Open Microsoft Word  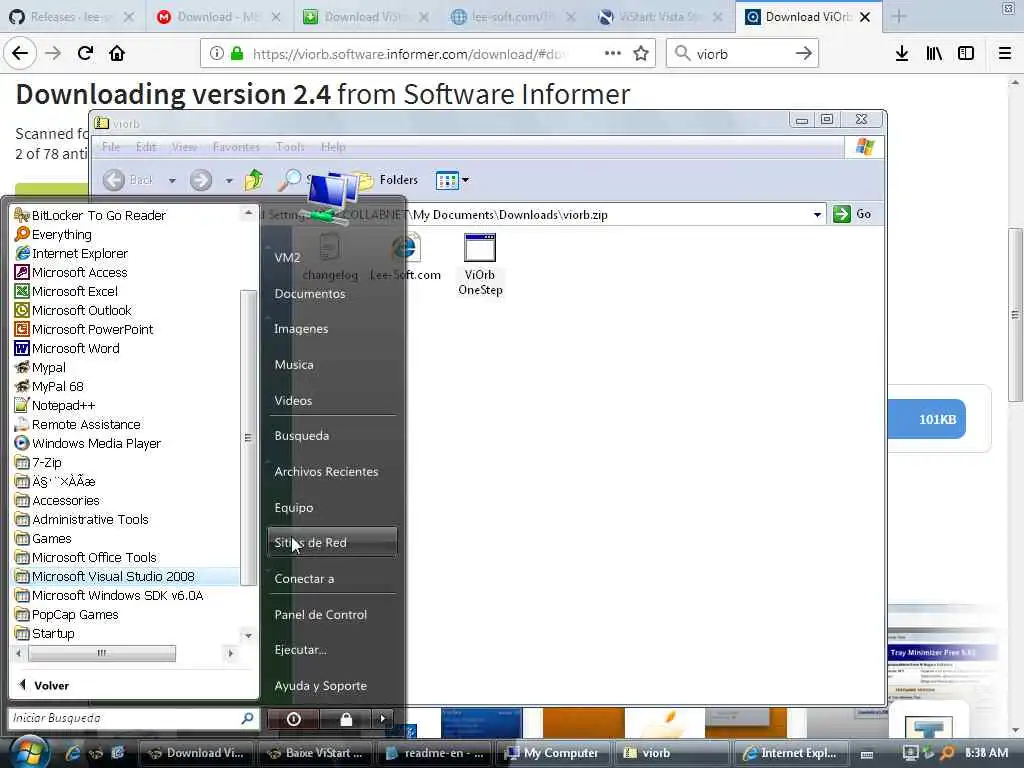pyautogui.click(x=67, y=348)
